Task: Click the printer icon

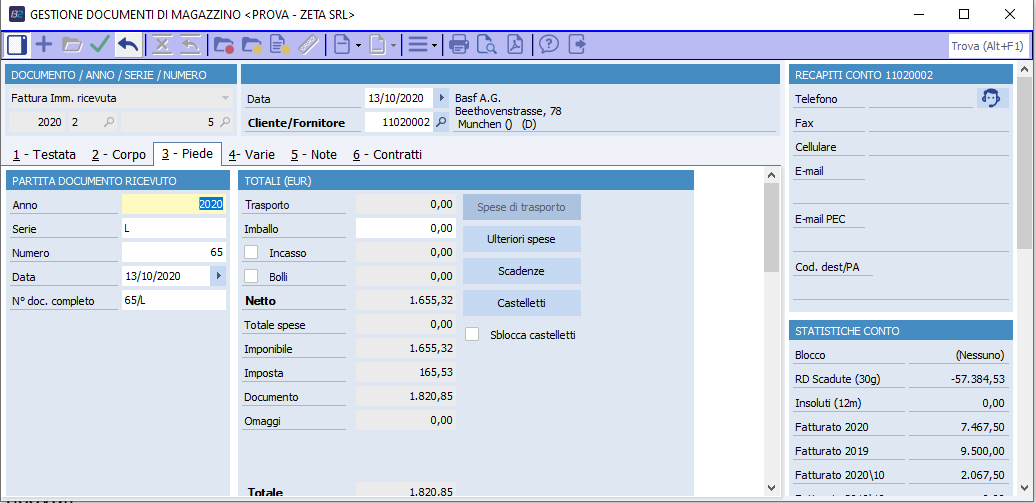Action: click(x=459, y=45)
